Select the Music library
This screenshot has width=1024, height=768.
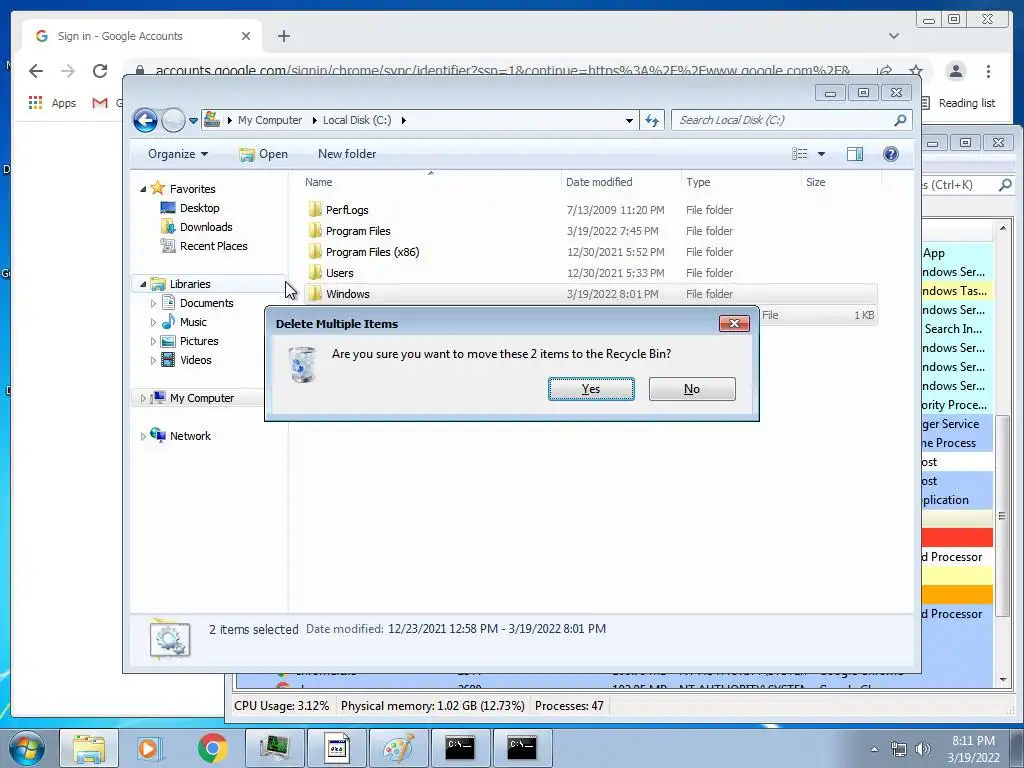pyautogui.click(x=193, y=322)
